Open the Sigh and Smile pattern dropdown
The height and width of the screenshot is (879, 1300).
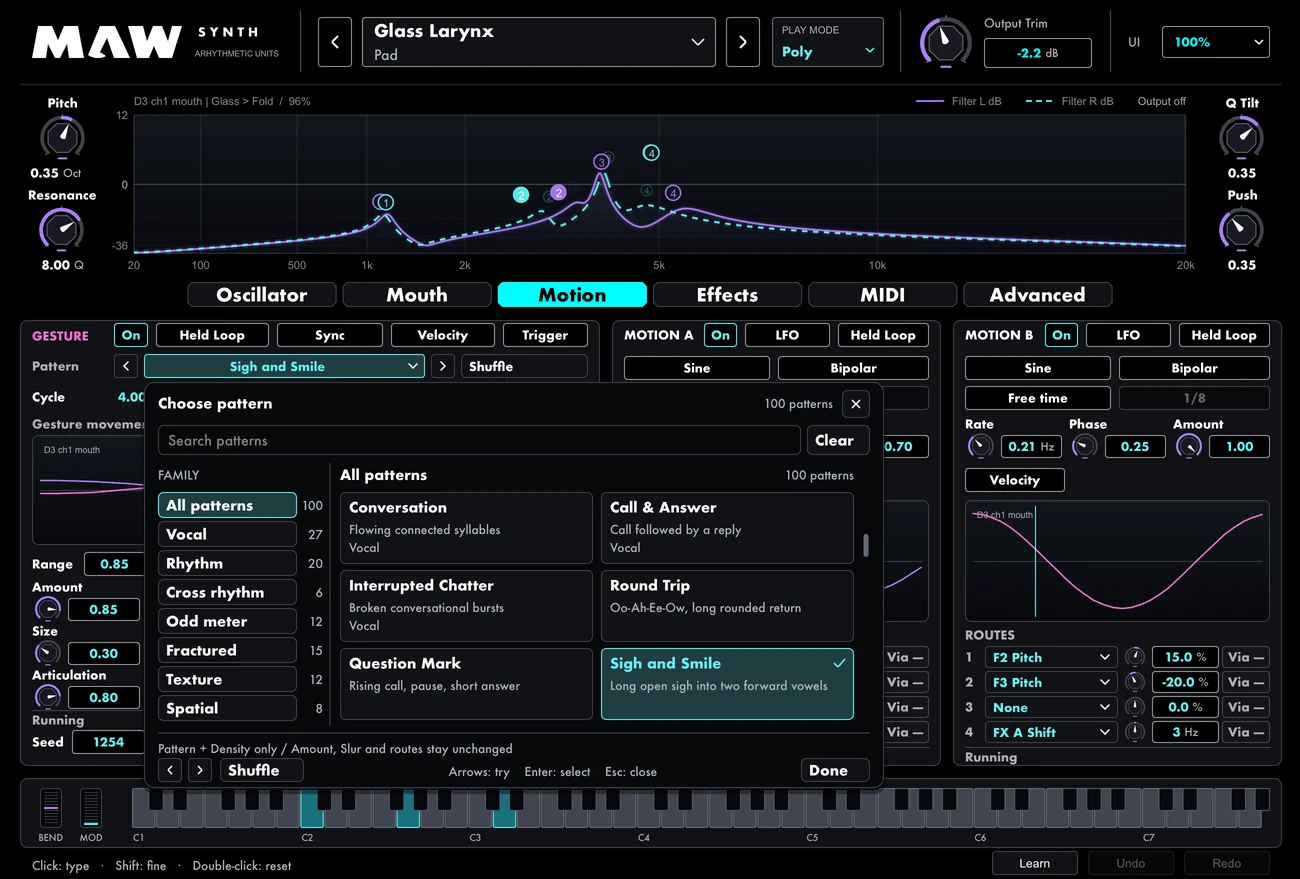point(284,366)
